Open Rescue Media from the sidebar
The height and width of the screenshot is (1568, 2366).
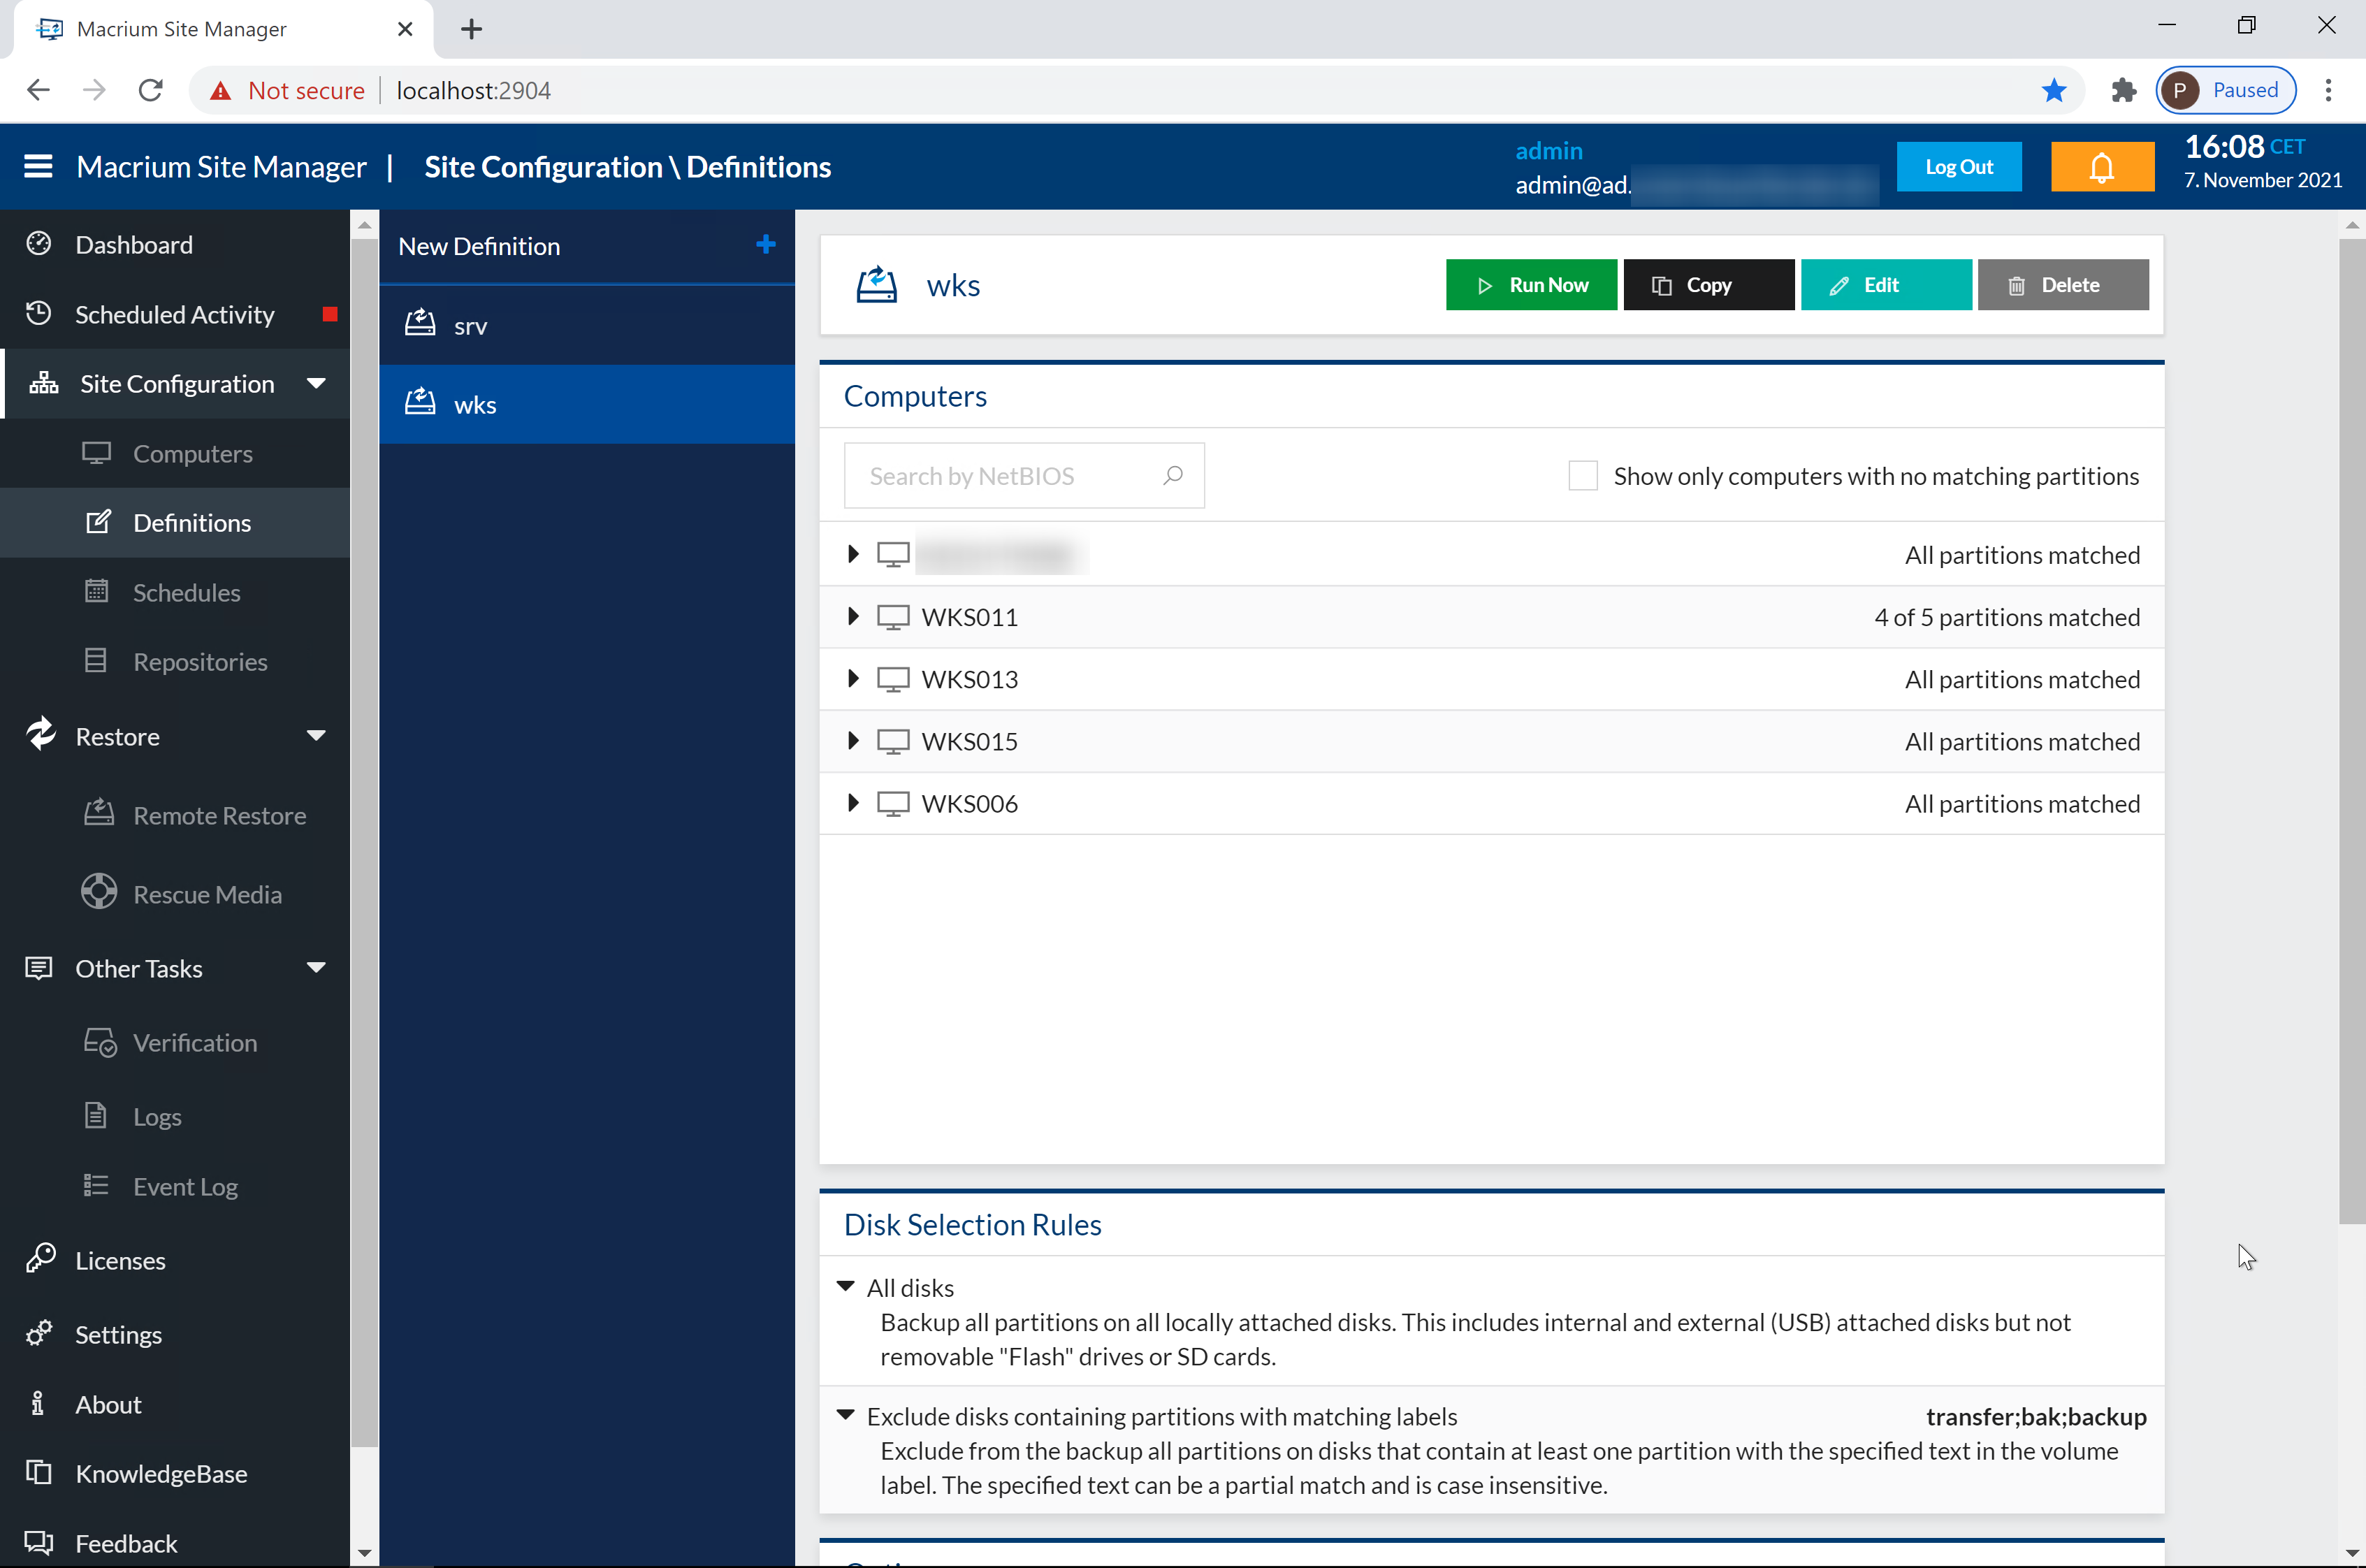point(207,894)
